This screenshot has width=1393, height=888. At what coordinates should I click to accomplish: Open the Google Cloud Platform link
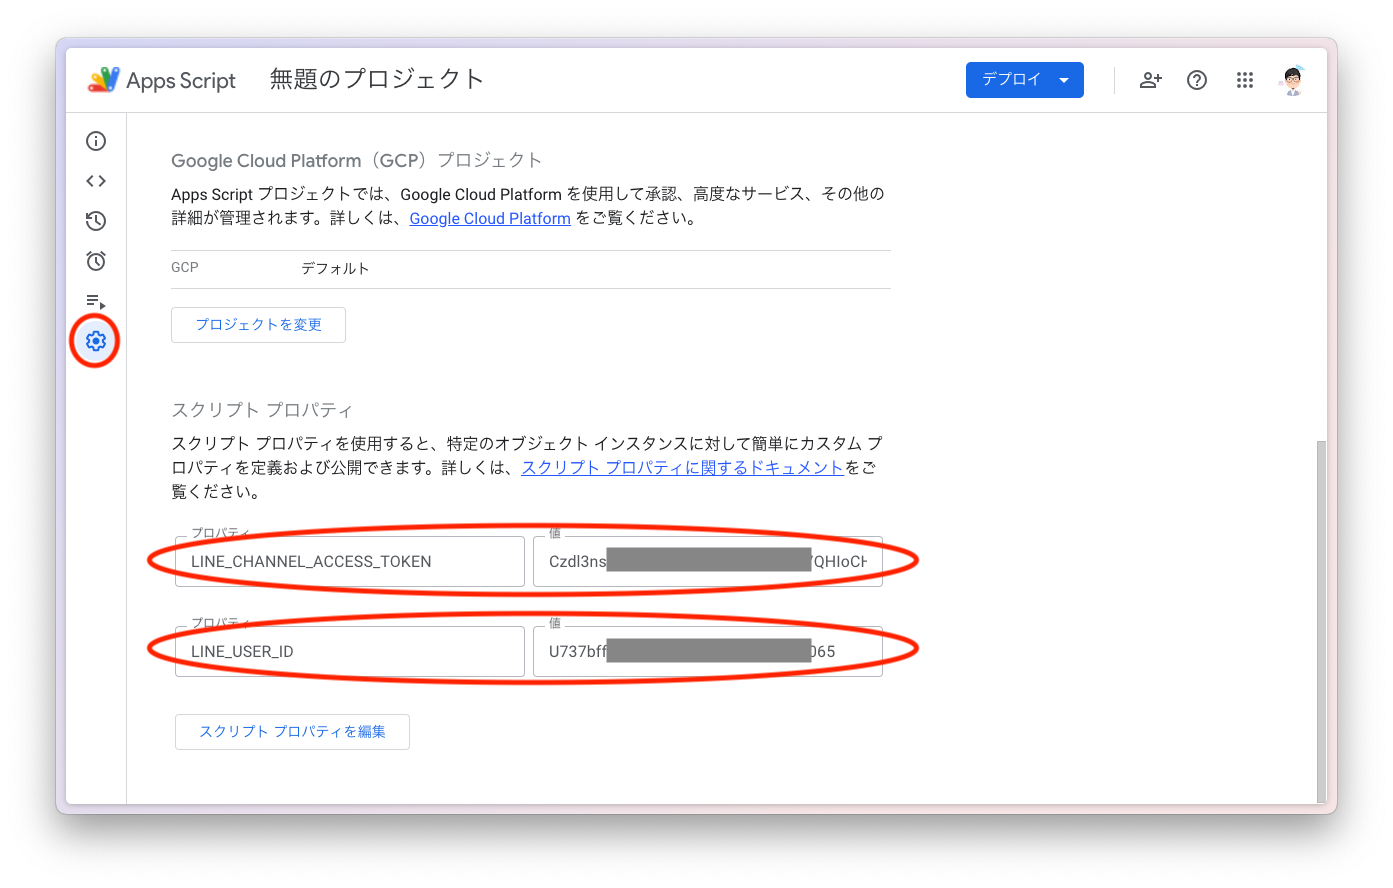point(490,218)
